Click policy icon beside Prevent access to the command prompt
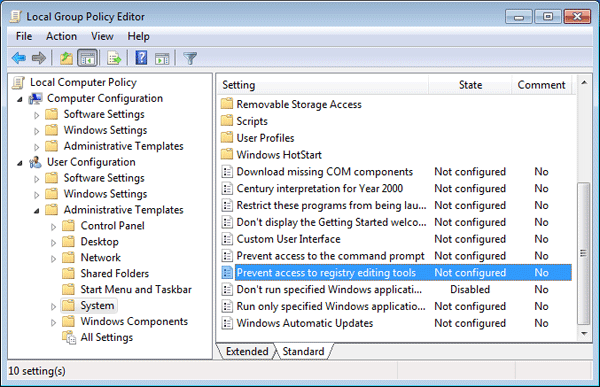 click(x=227, y=256)
